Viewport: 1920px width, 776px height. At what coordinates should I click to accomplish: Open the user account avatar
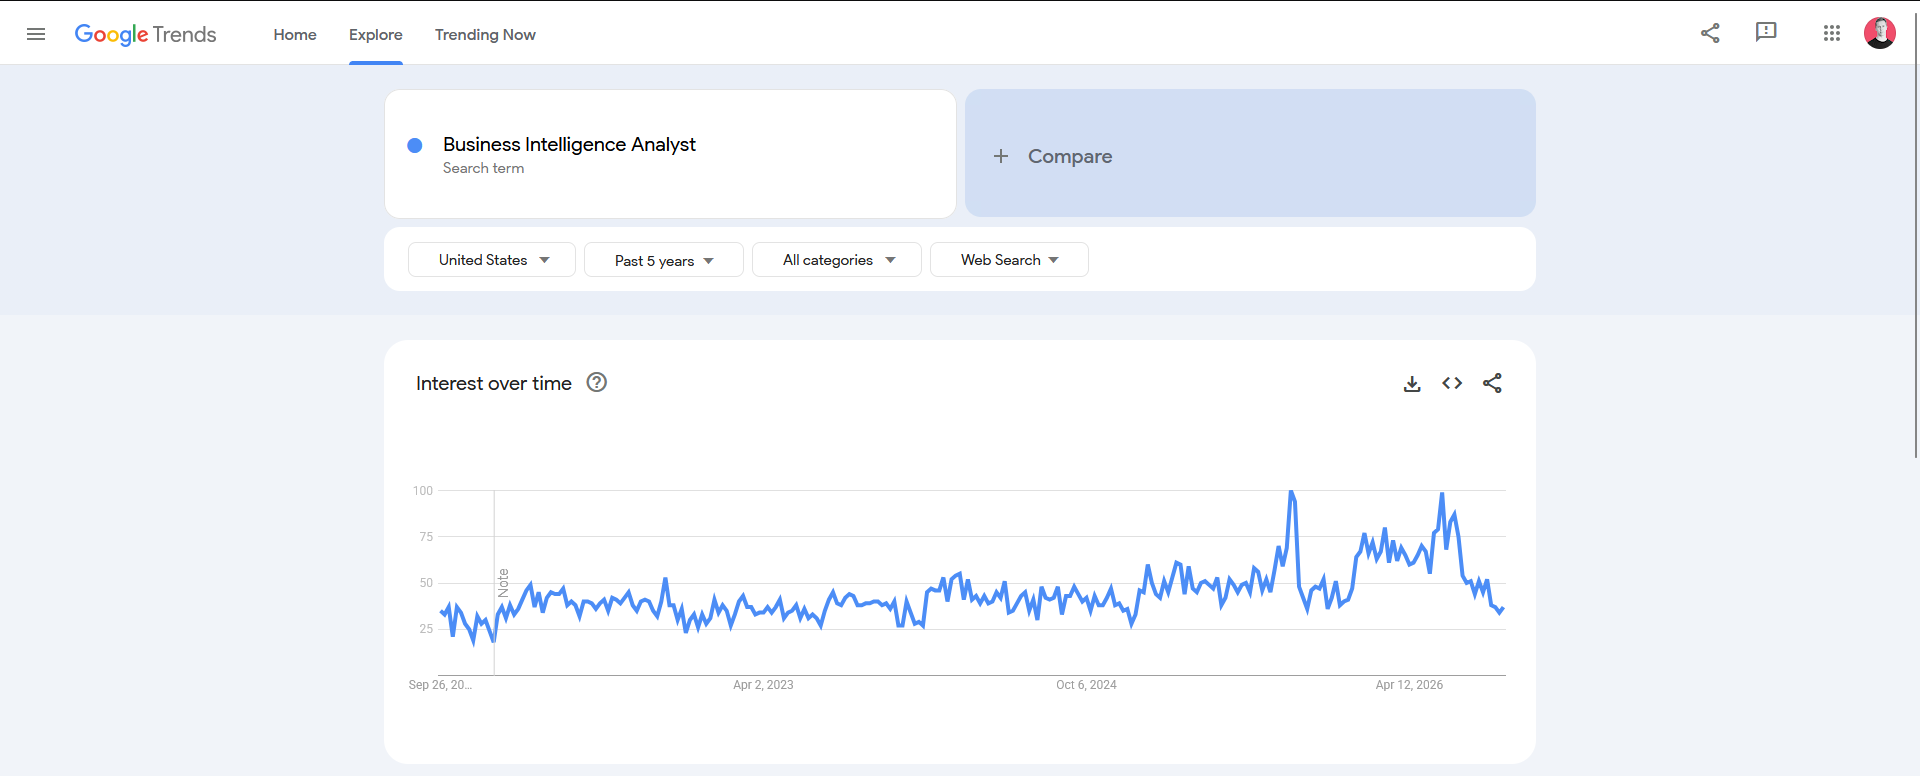point(1880,33)
